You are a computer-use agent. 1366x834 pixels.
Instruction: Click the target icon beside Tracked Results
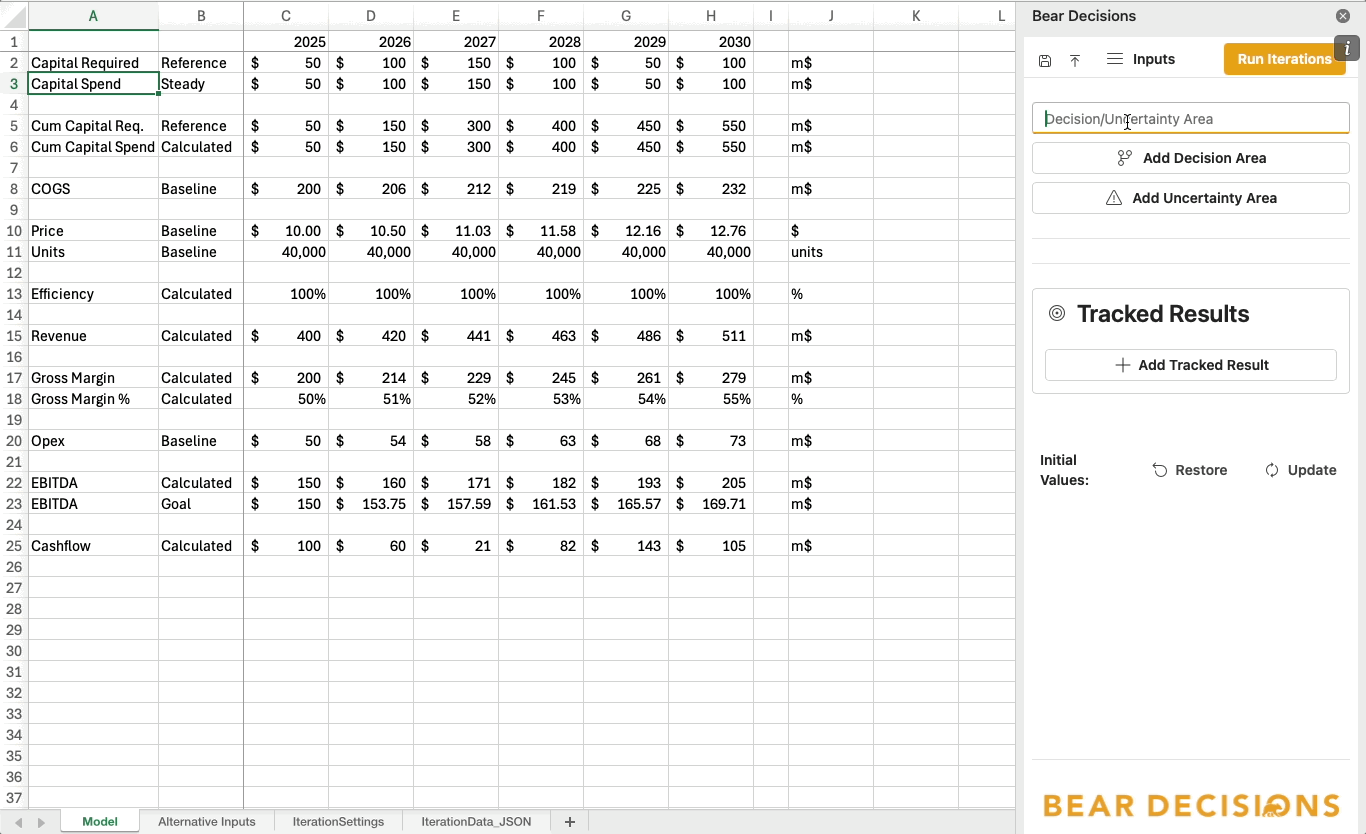pos(1057,314)
